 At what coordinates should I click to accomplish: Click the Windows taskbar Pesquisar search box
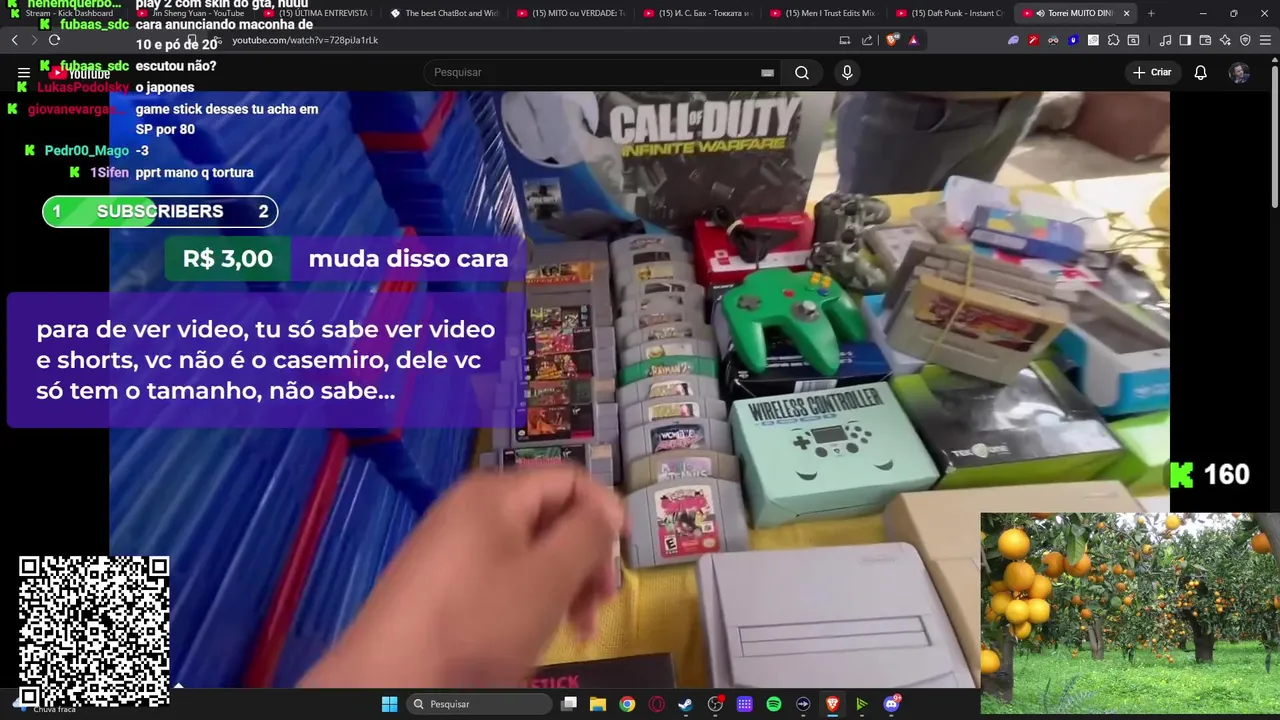pyautogui.click(x=480, y=704)
